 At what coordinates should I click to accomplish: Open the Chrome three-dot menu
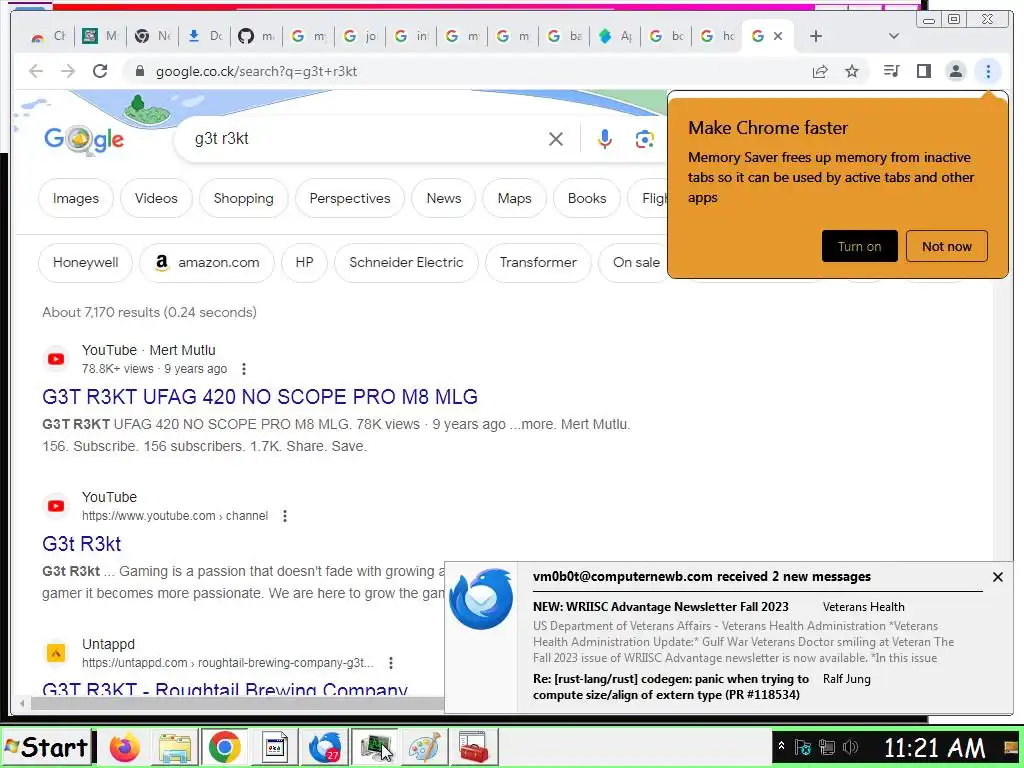[x=988, y=71]
